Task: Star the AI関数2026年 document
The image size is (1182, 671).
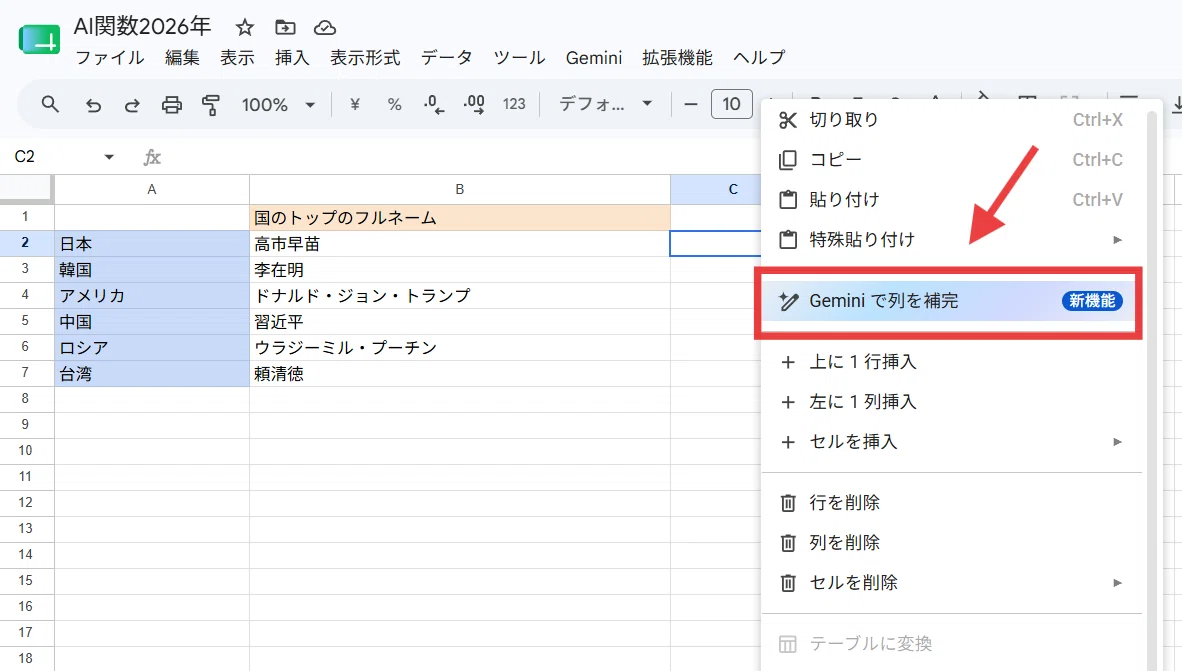Action: [245, 28]
